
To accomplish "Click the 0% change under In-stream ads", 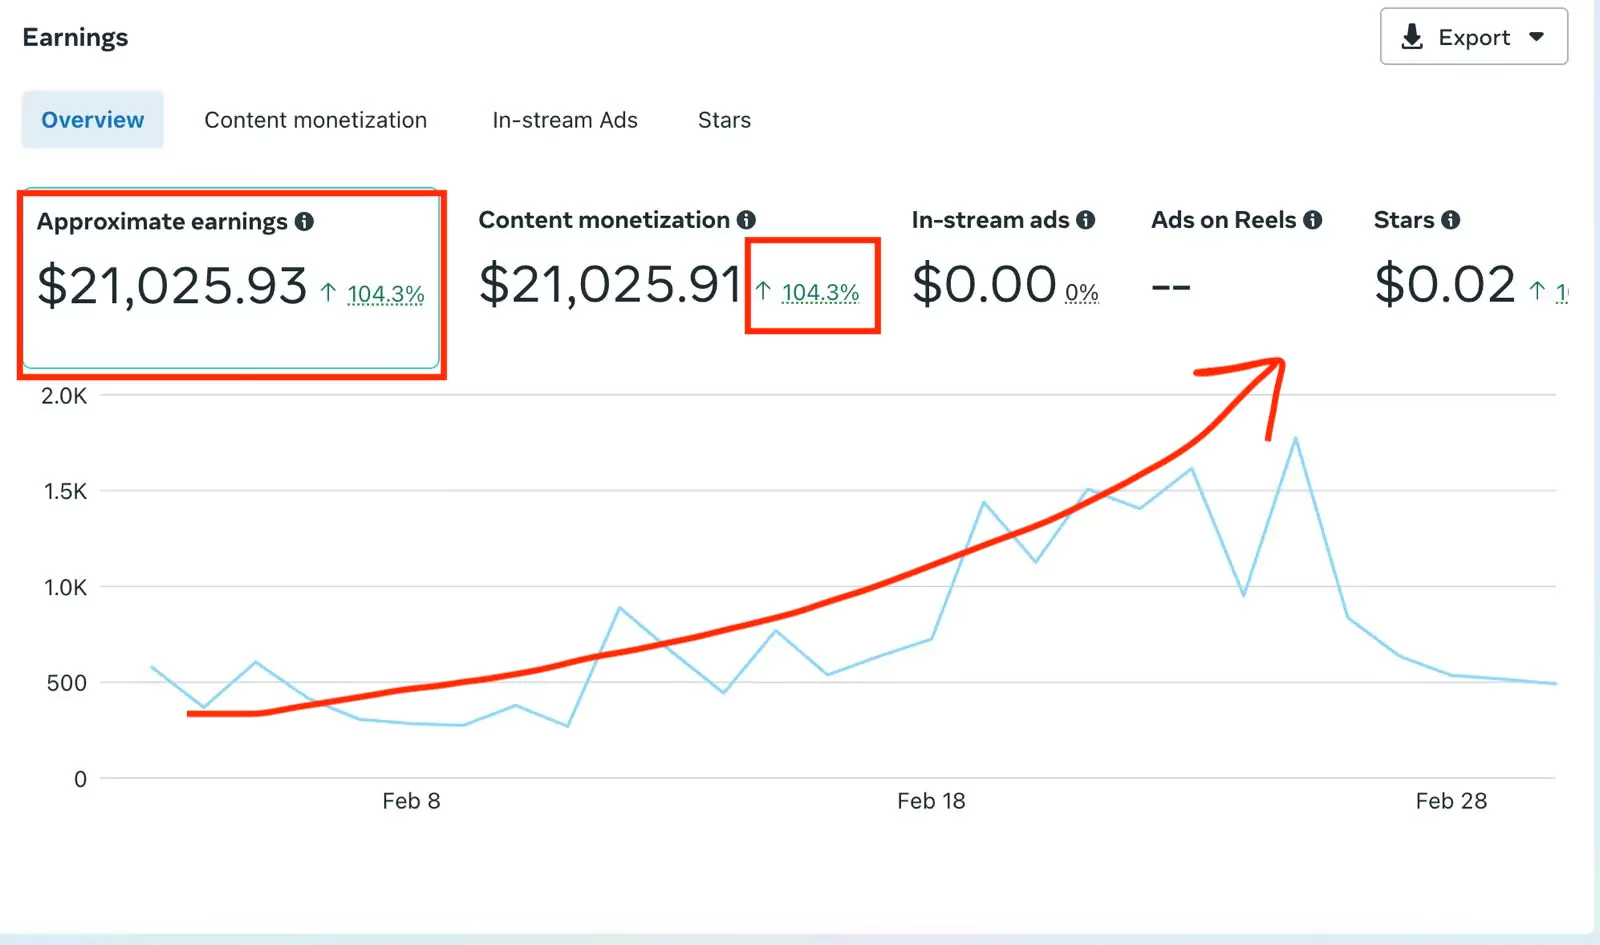I will (x=1081, y=293).
